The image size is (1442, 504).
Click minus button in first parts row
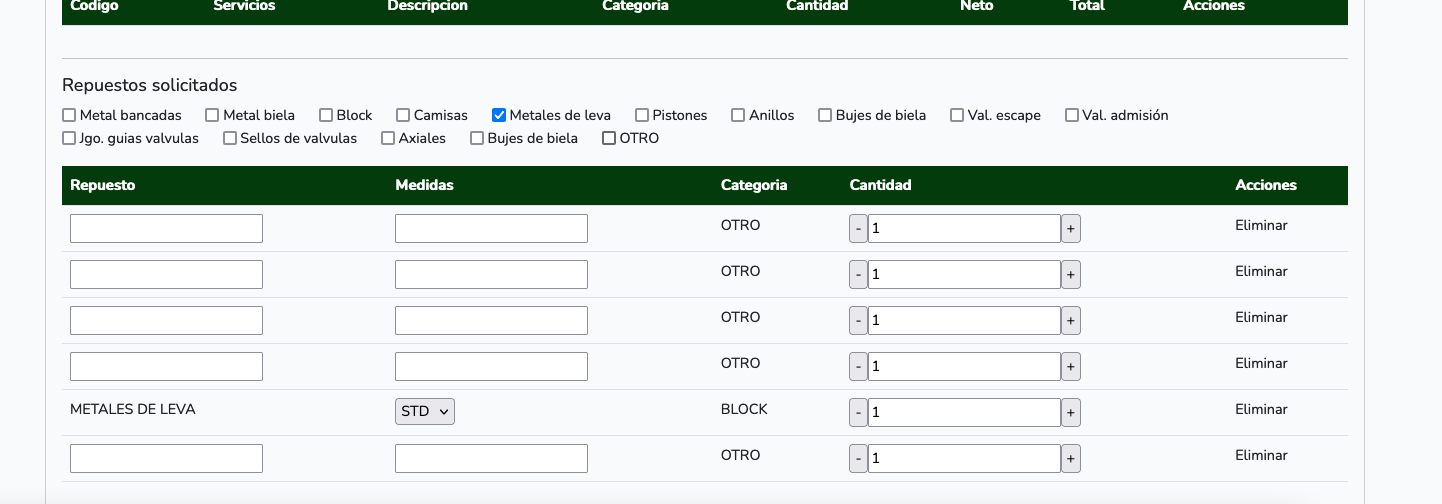(x=858, y=228)
